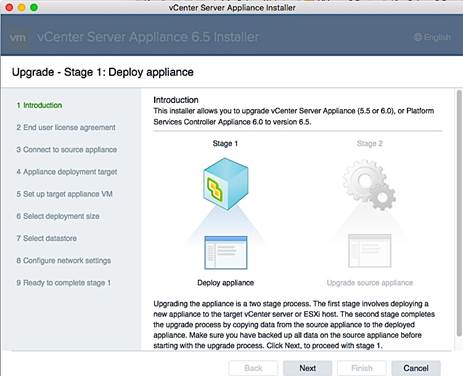463x376 pixels.
Task: Click the Finish button
Action: coord(362,368)
